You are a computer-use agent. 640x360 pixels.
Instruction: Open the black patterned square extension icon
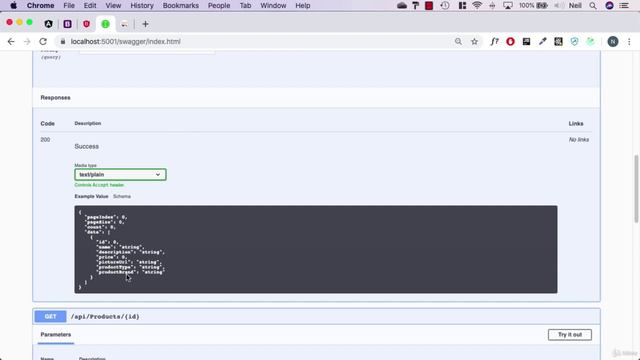pos(558,42)
